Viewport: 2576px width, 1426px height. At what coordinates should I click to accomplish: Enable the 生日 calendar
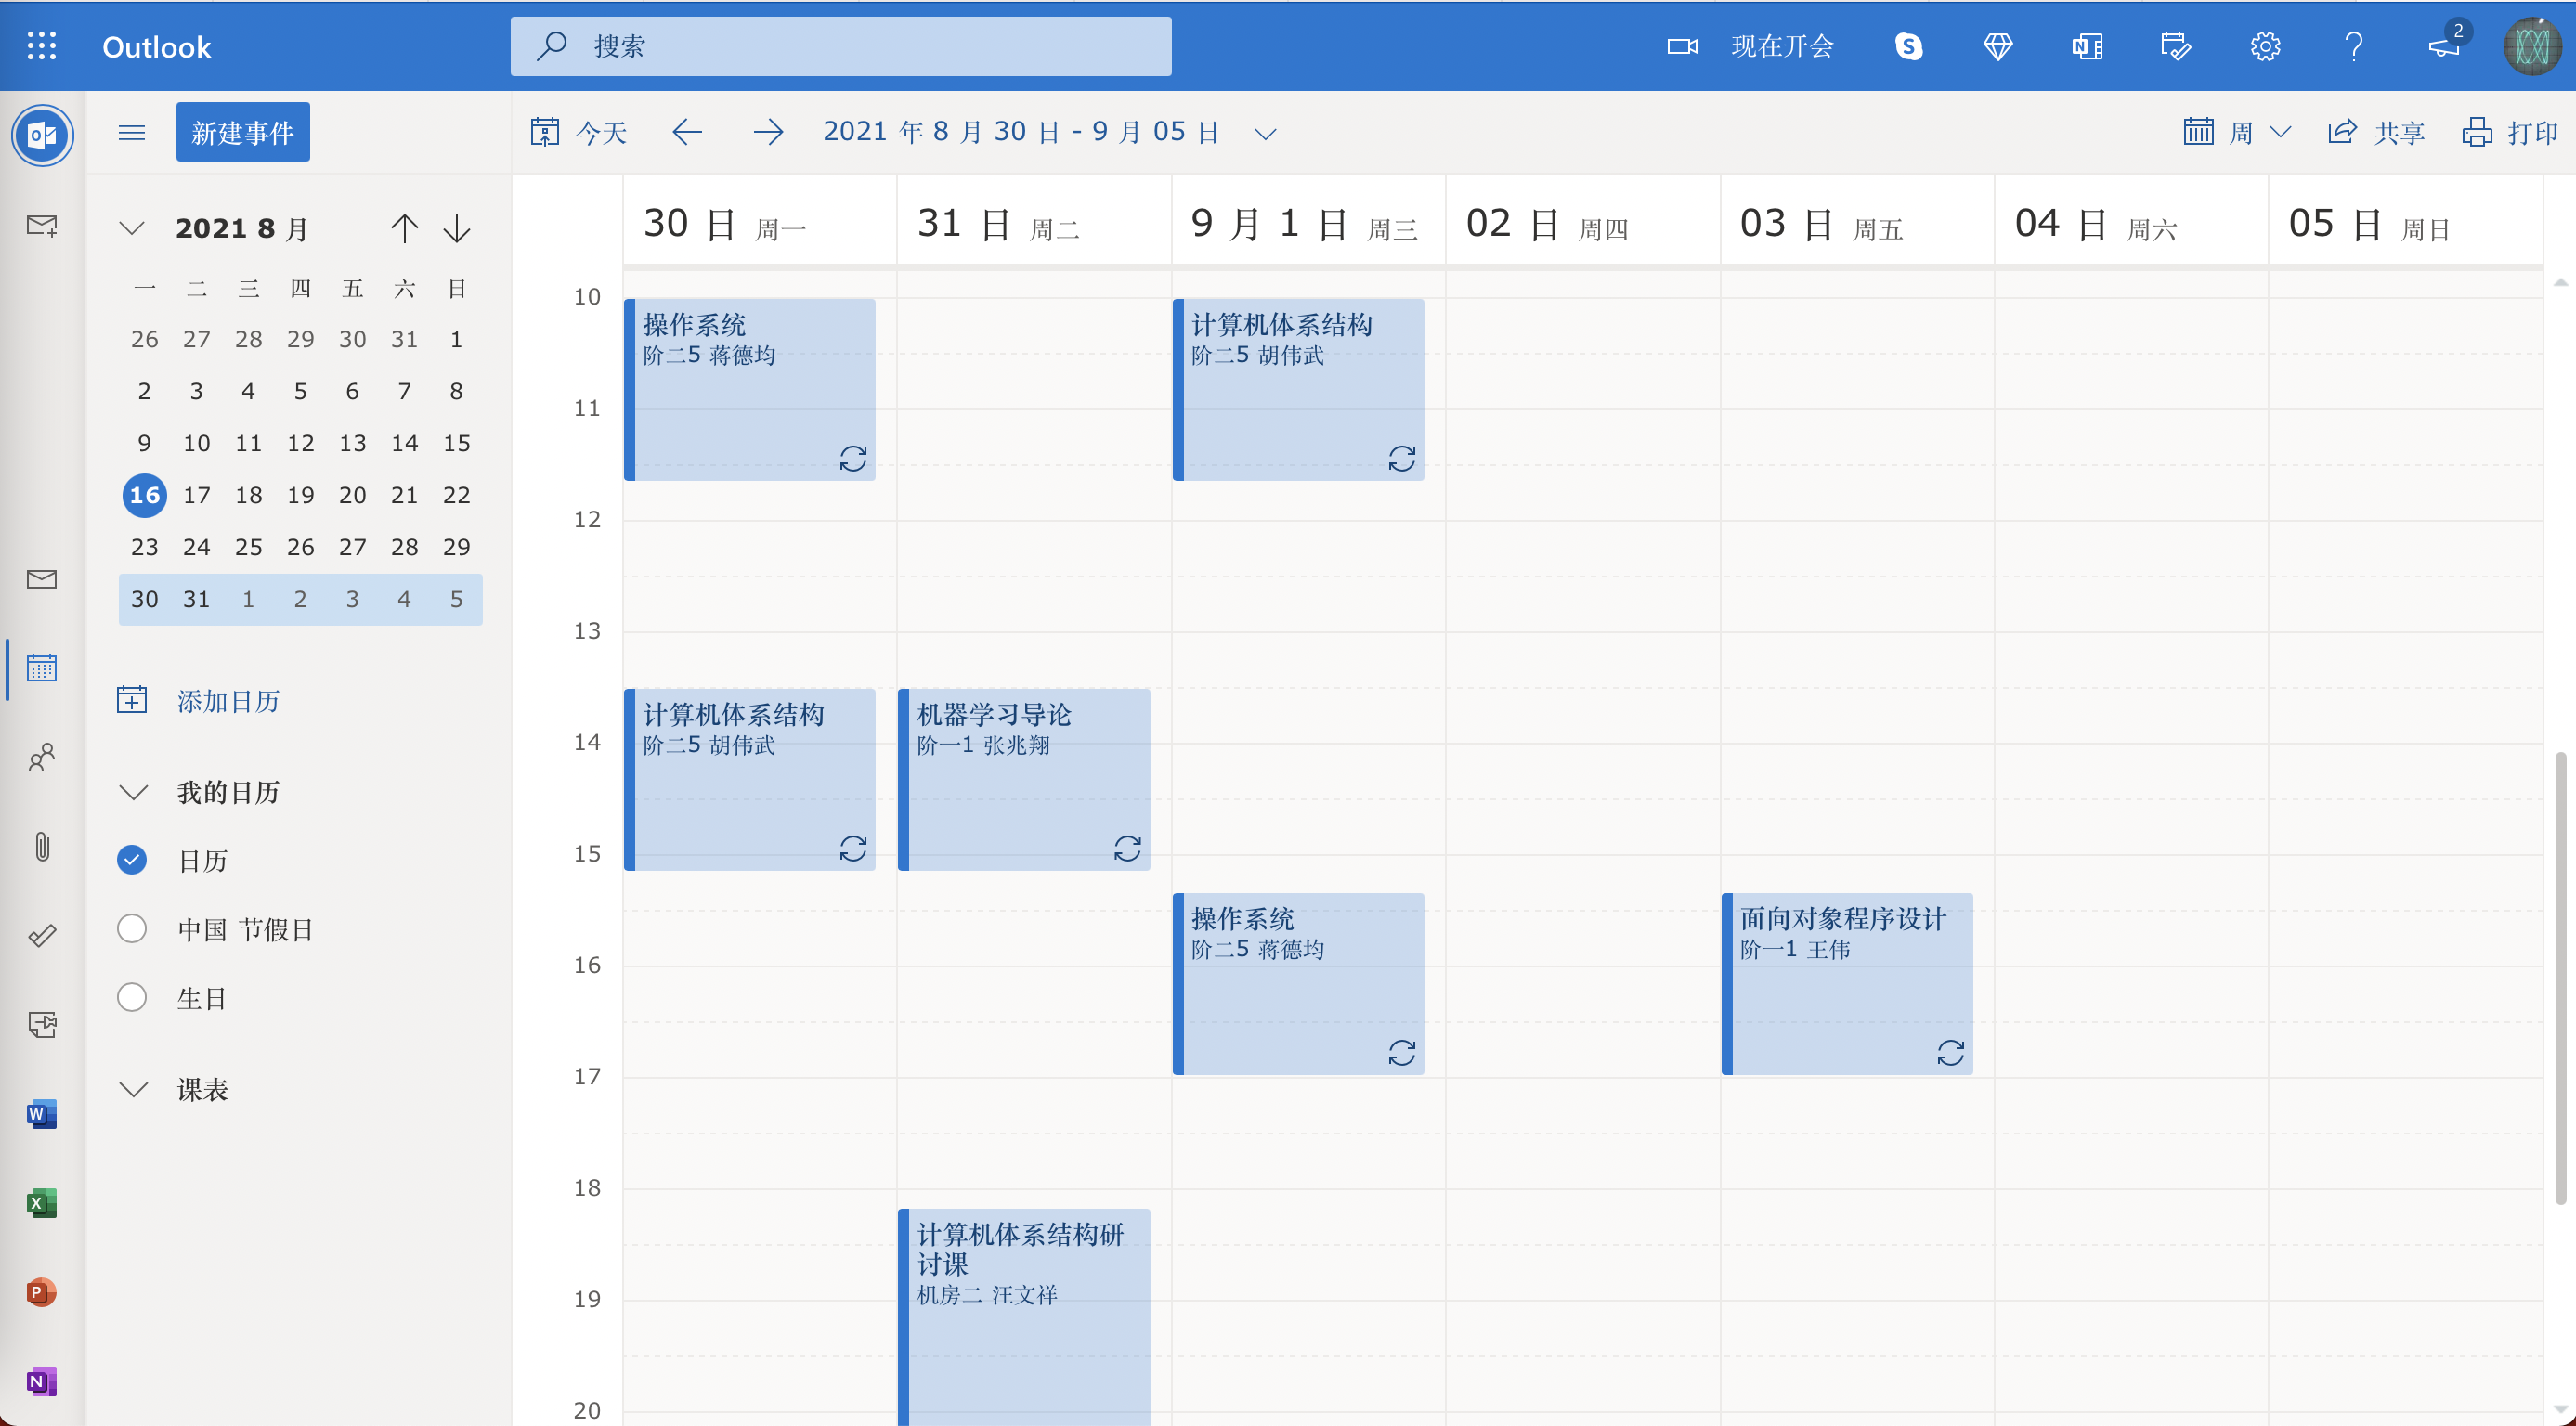point(131,997)
